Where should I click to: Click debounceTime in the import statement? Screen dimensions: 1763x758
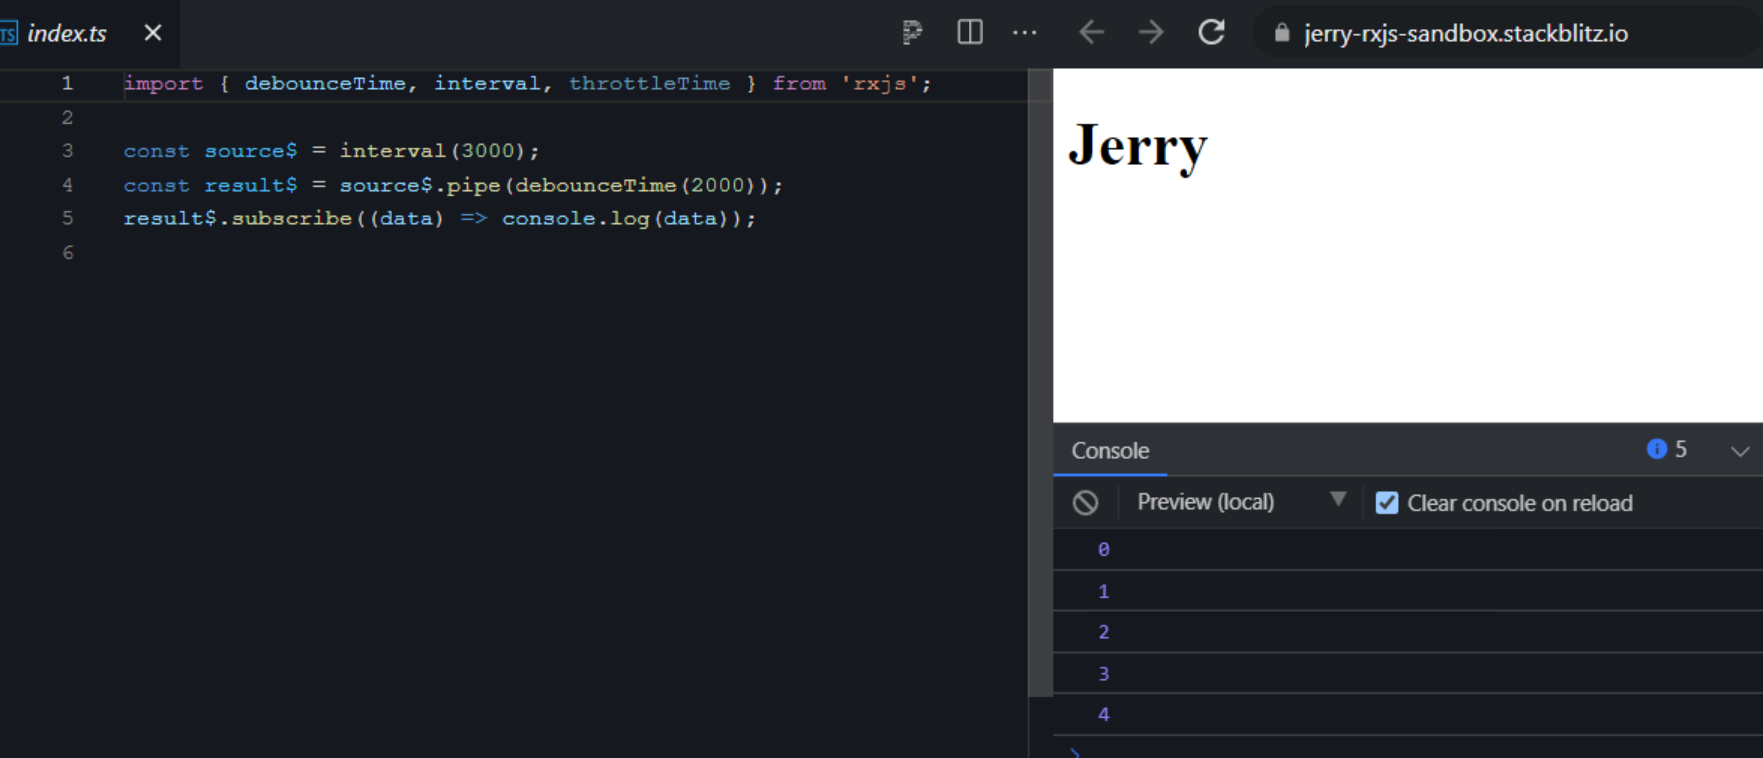coord(325,84)
